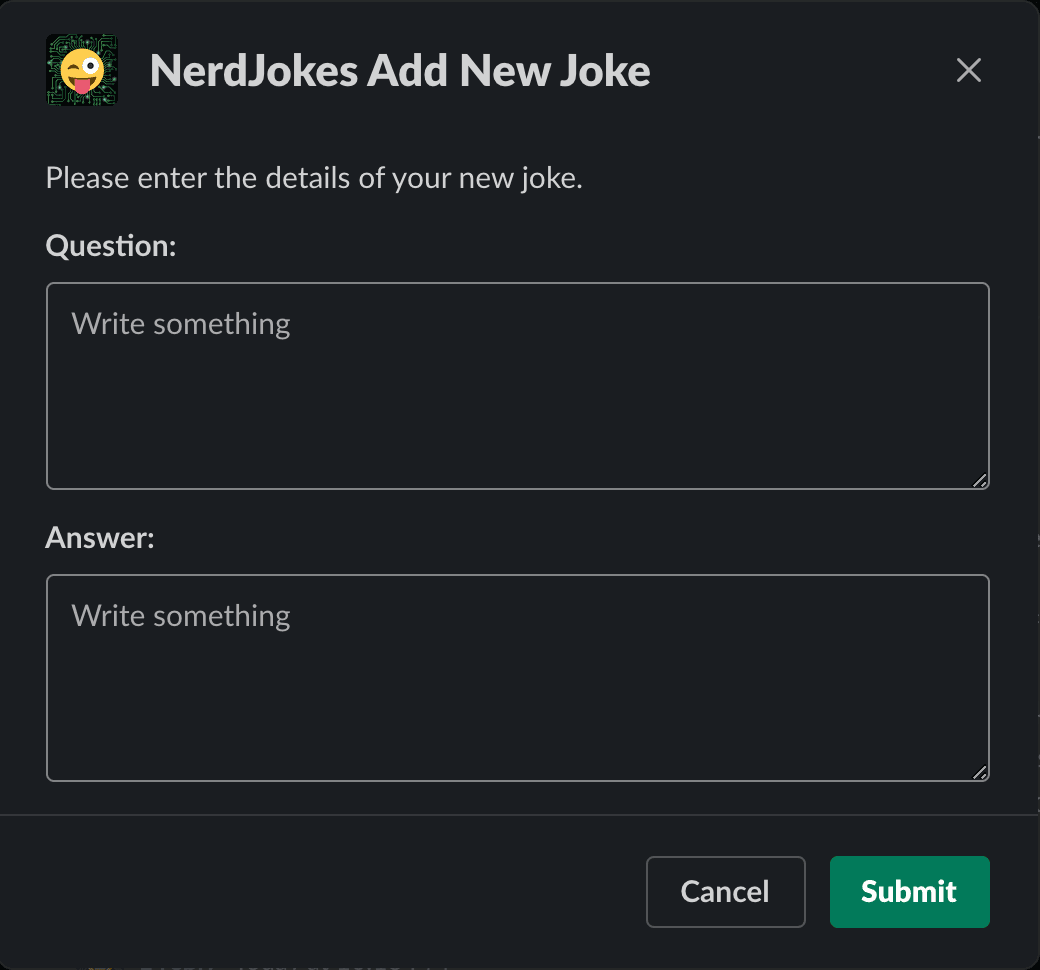Click inside the Answer text area
This screenshot has height=970, width=1040.
pyautogui.click(x=518, y=678)
